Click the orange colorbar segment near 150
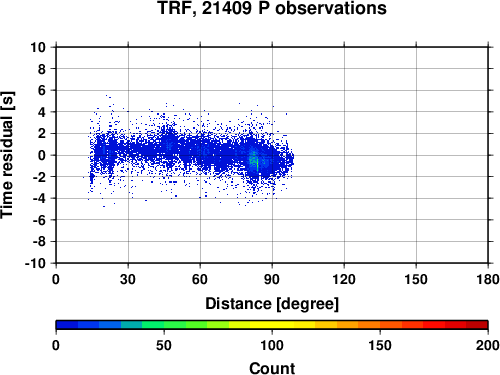Viewport: 500px width, 375px height. 380,324
